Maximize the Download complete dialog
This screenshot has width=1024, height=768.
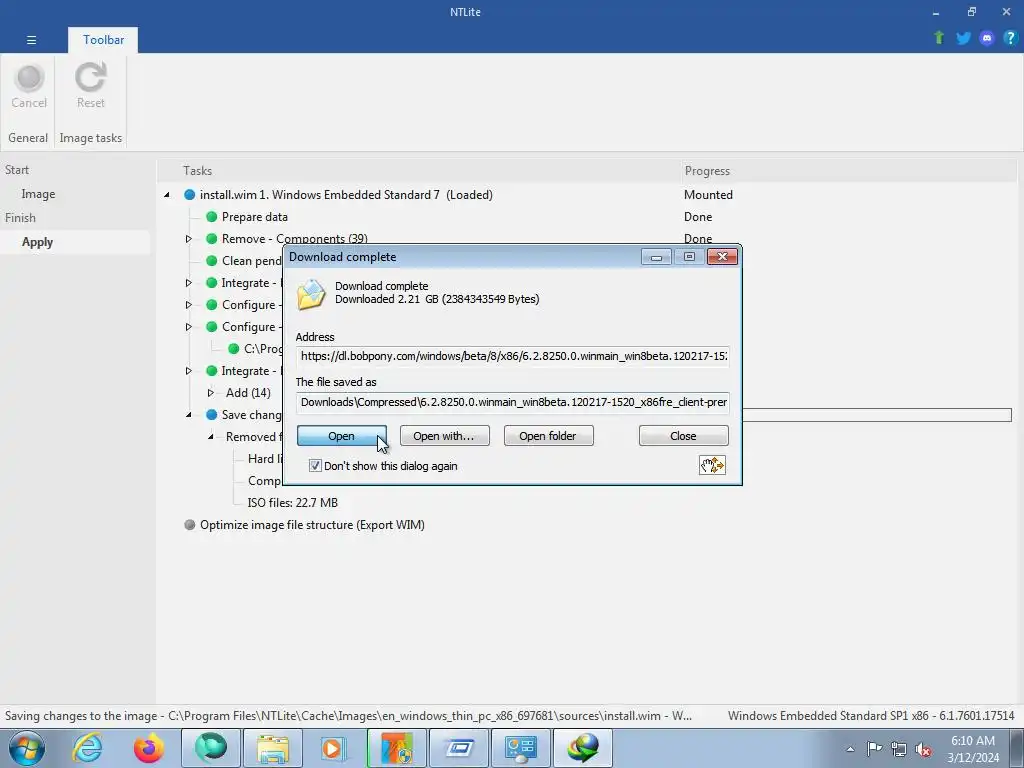(x=689, y=257)
